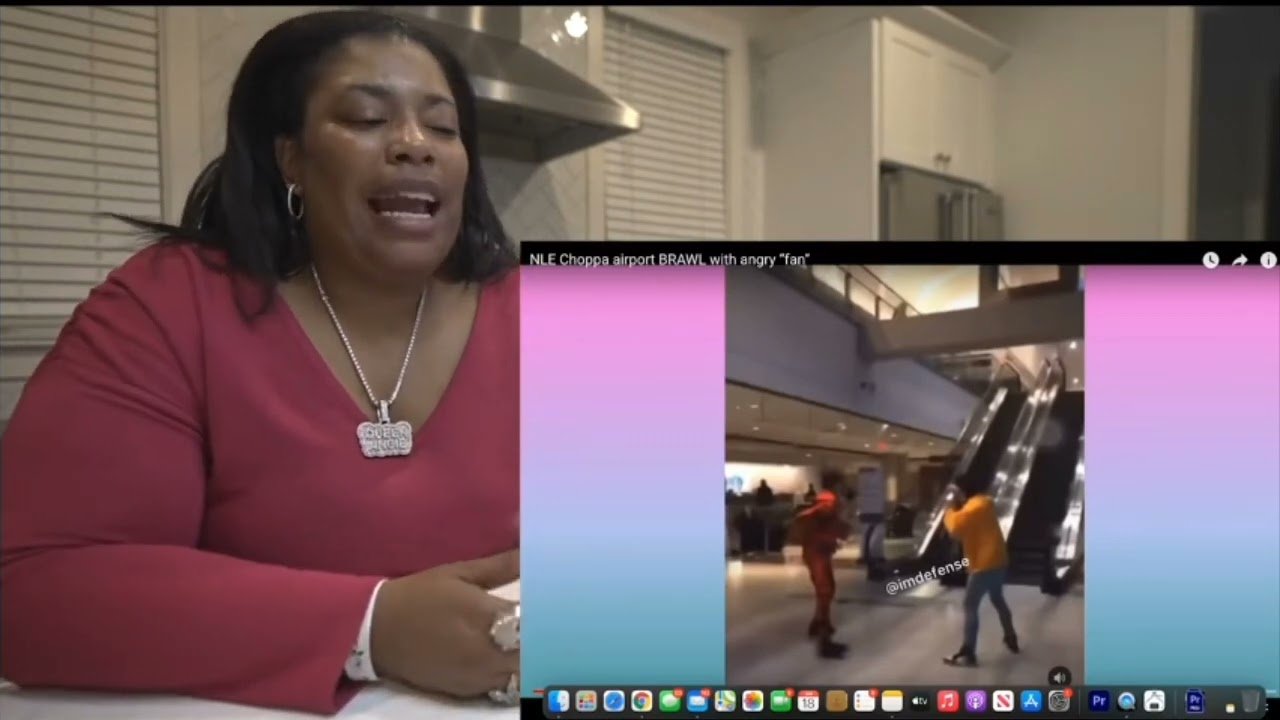This screenshot has width=1280, height=720.
Task: Open the Music app in dock
Action: pyautogui.click(x=948, y=701)
